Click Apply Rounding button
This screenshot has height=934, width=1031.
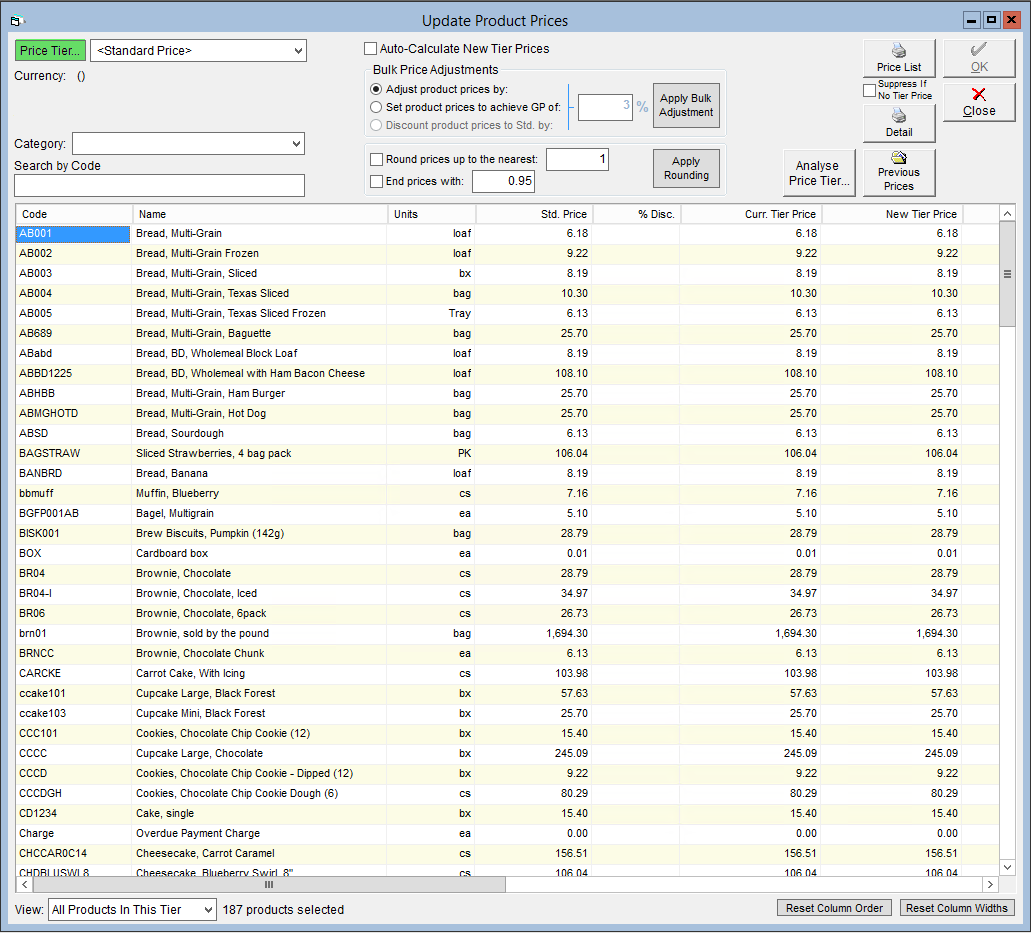(686, 168)
